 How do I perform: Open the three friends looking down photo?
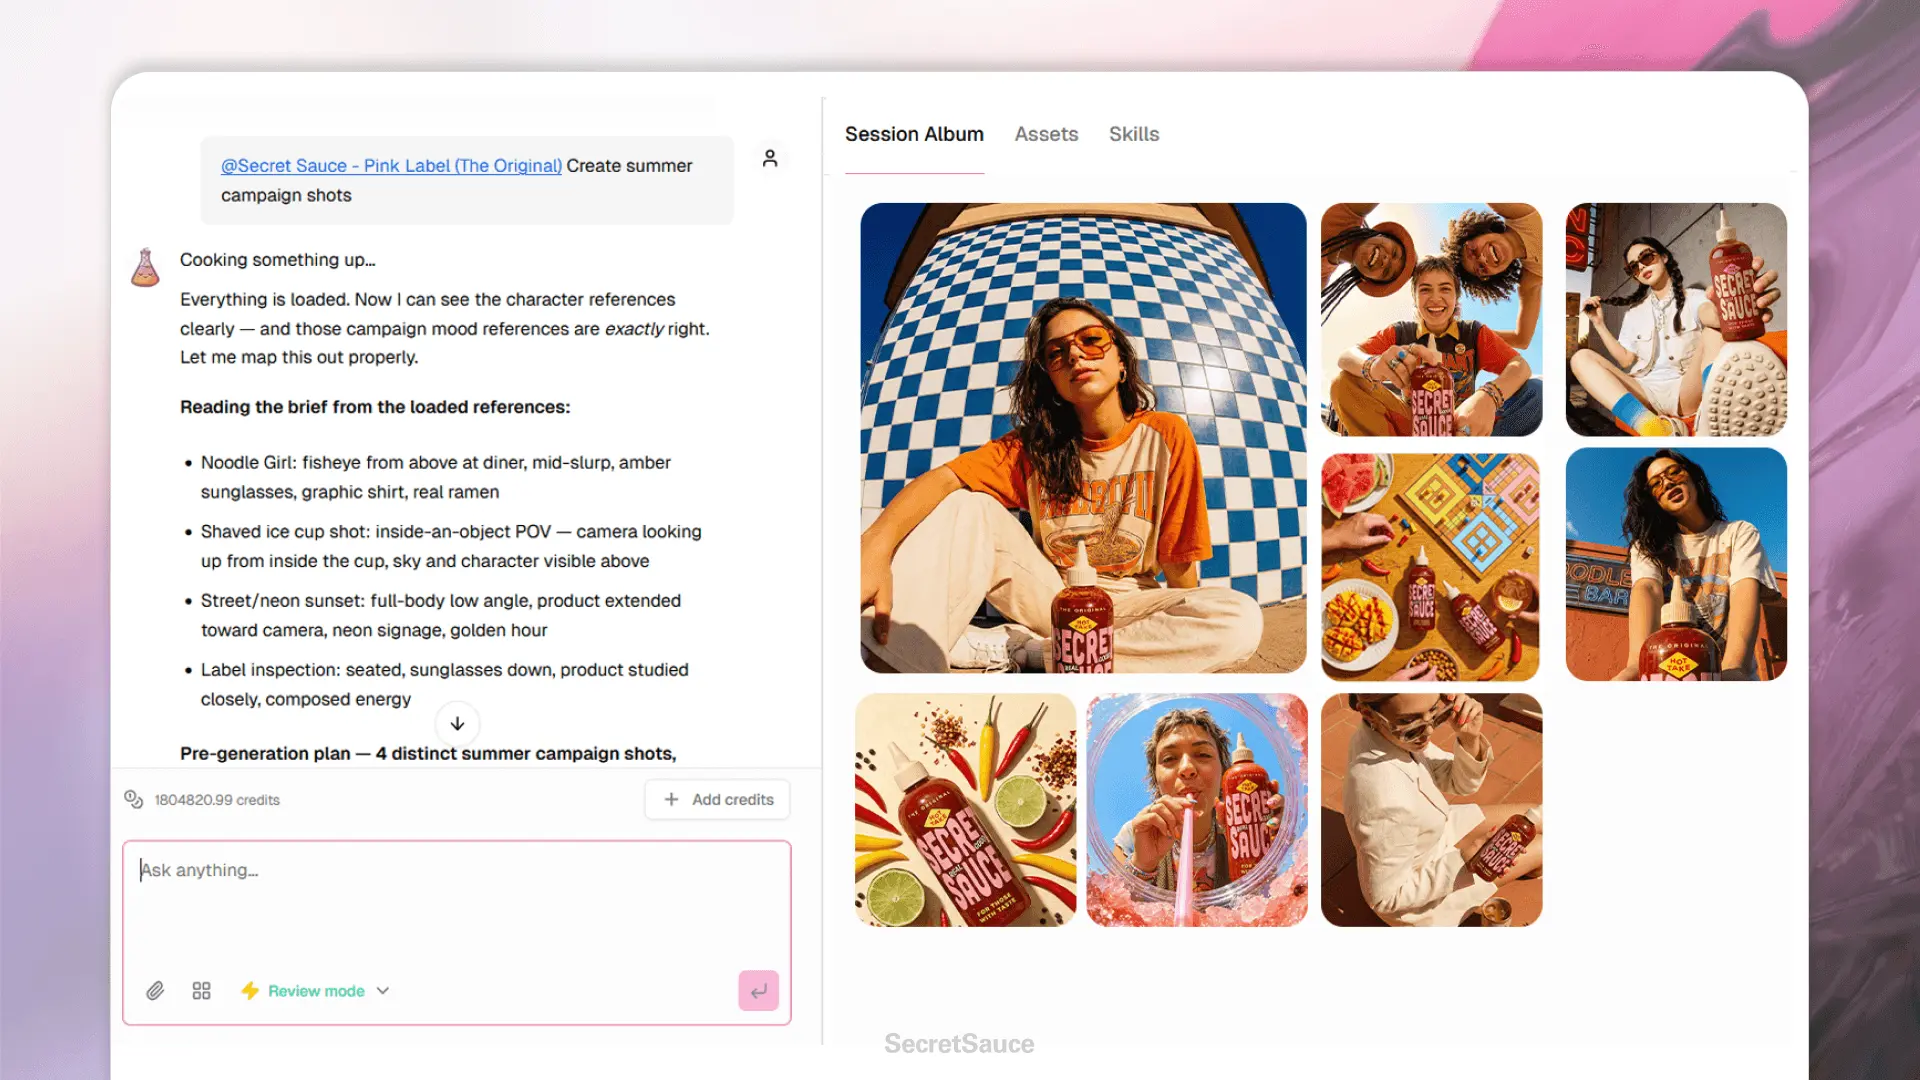(1431, 320)
